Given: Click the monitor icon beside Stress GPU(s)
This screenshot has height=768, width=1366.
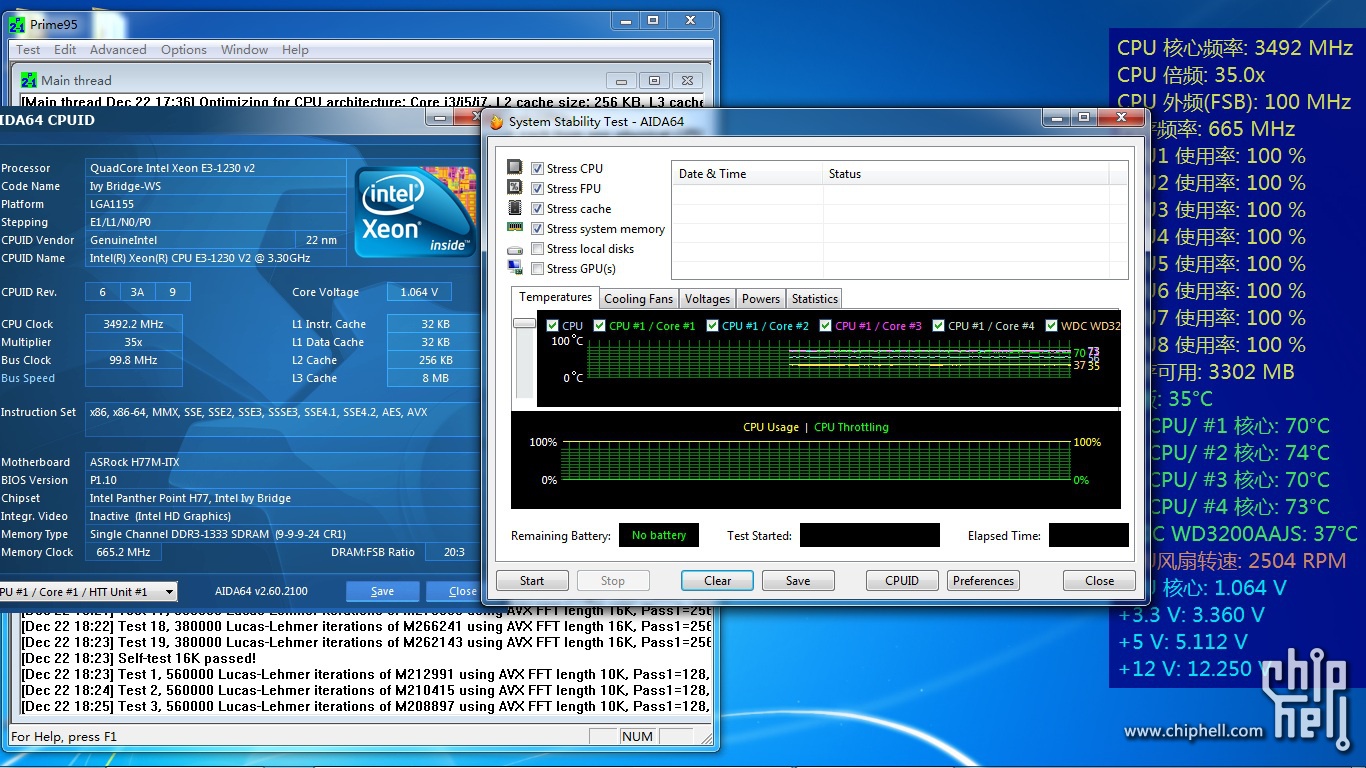Looking at the screenshot, I should (515, 268).
